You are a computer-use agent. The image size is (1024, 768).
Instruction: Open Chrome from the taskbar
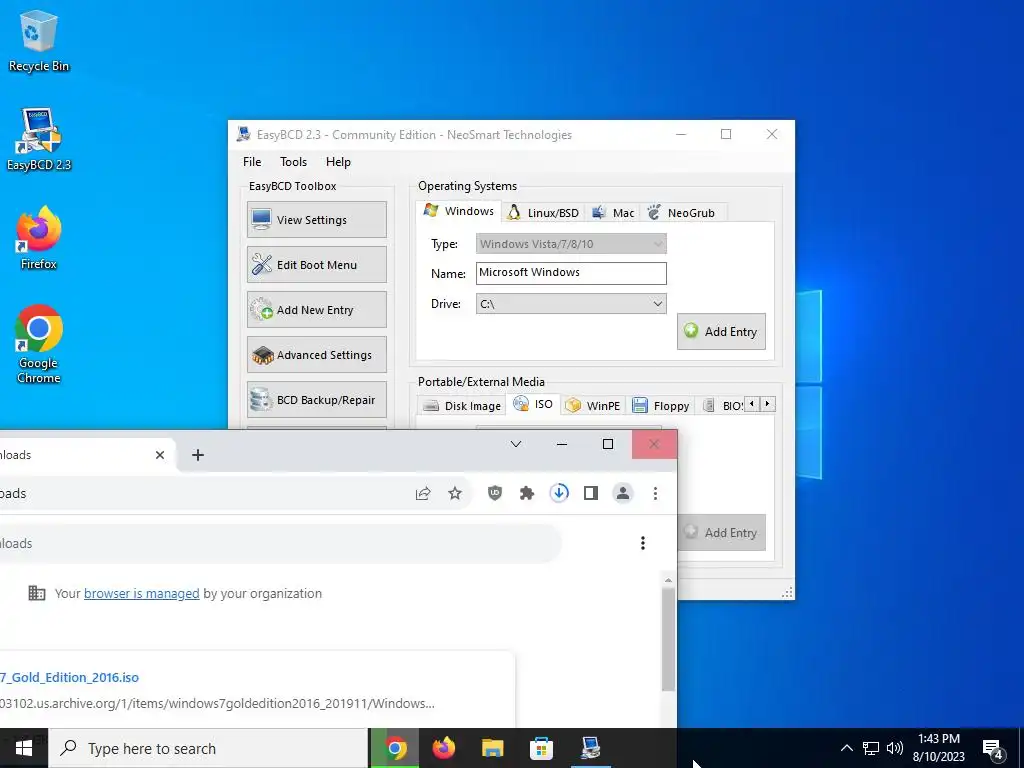(395, 748)
